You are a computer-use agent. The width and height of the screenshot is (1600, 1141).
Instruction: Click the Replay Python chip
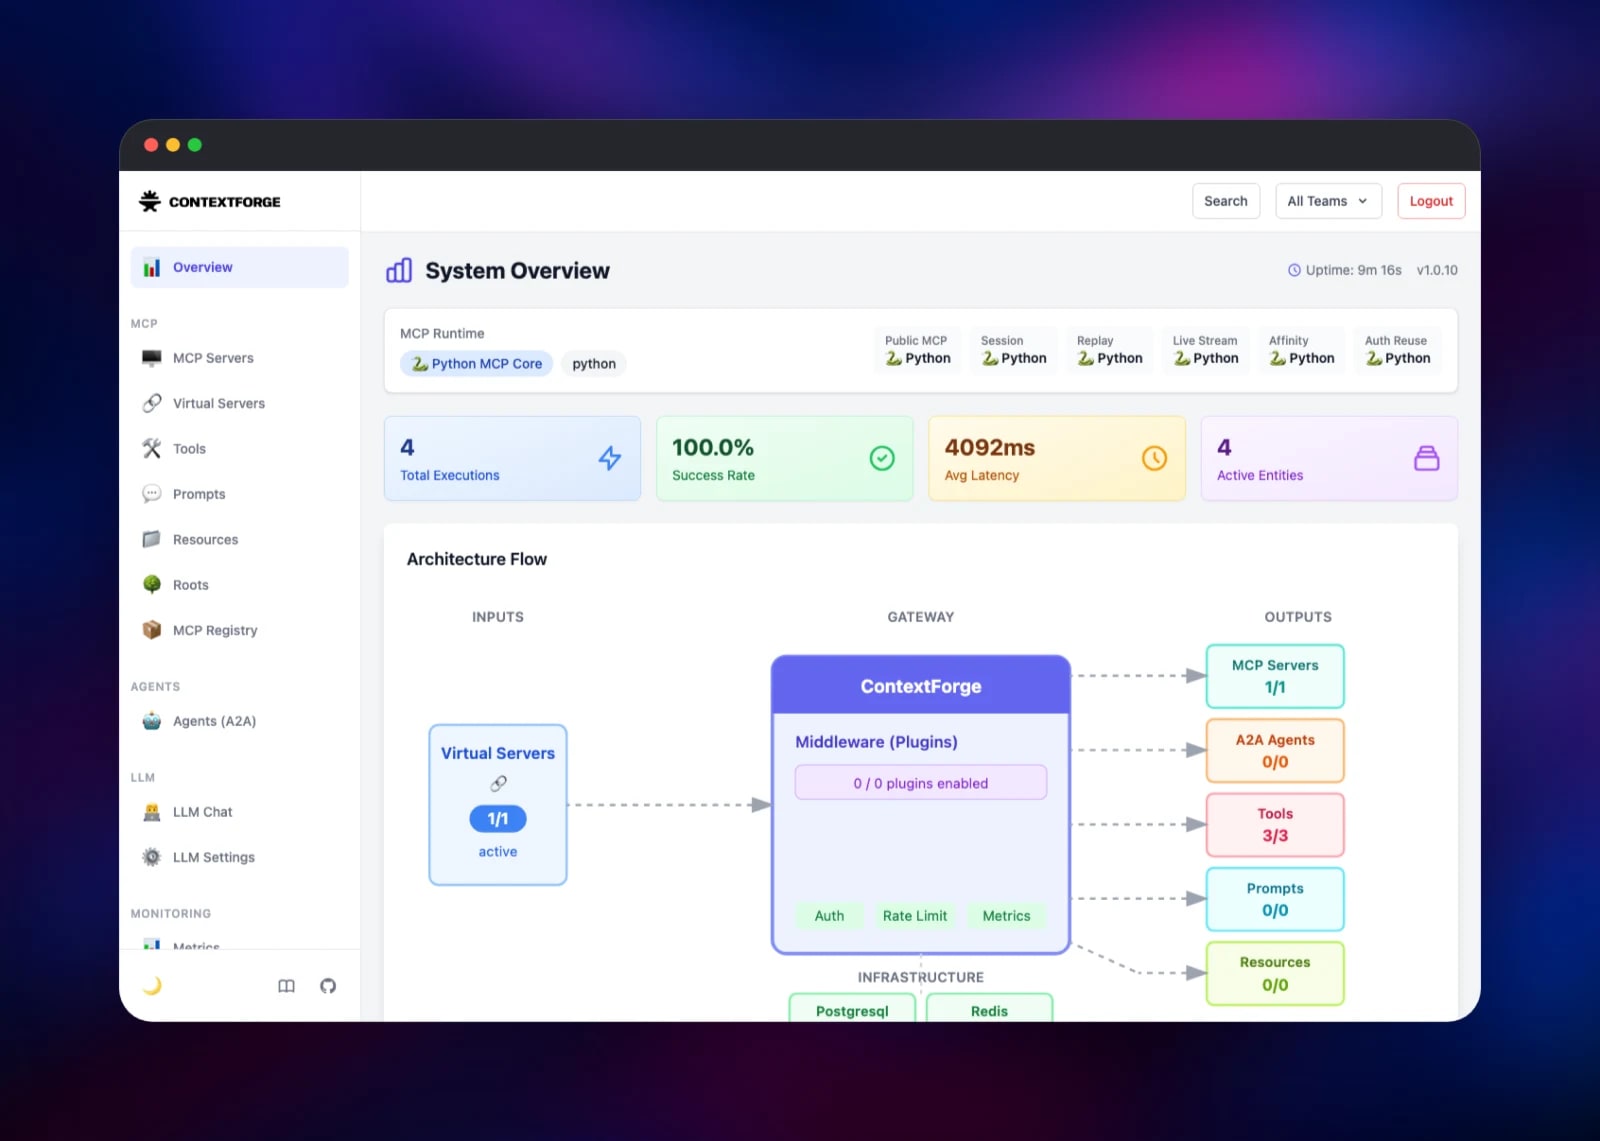pyautogui.click(x=1110, y=350)
